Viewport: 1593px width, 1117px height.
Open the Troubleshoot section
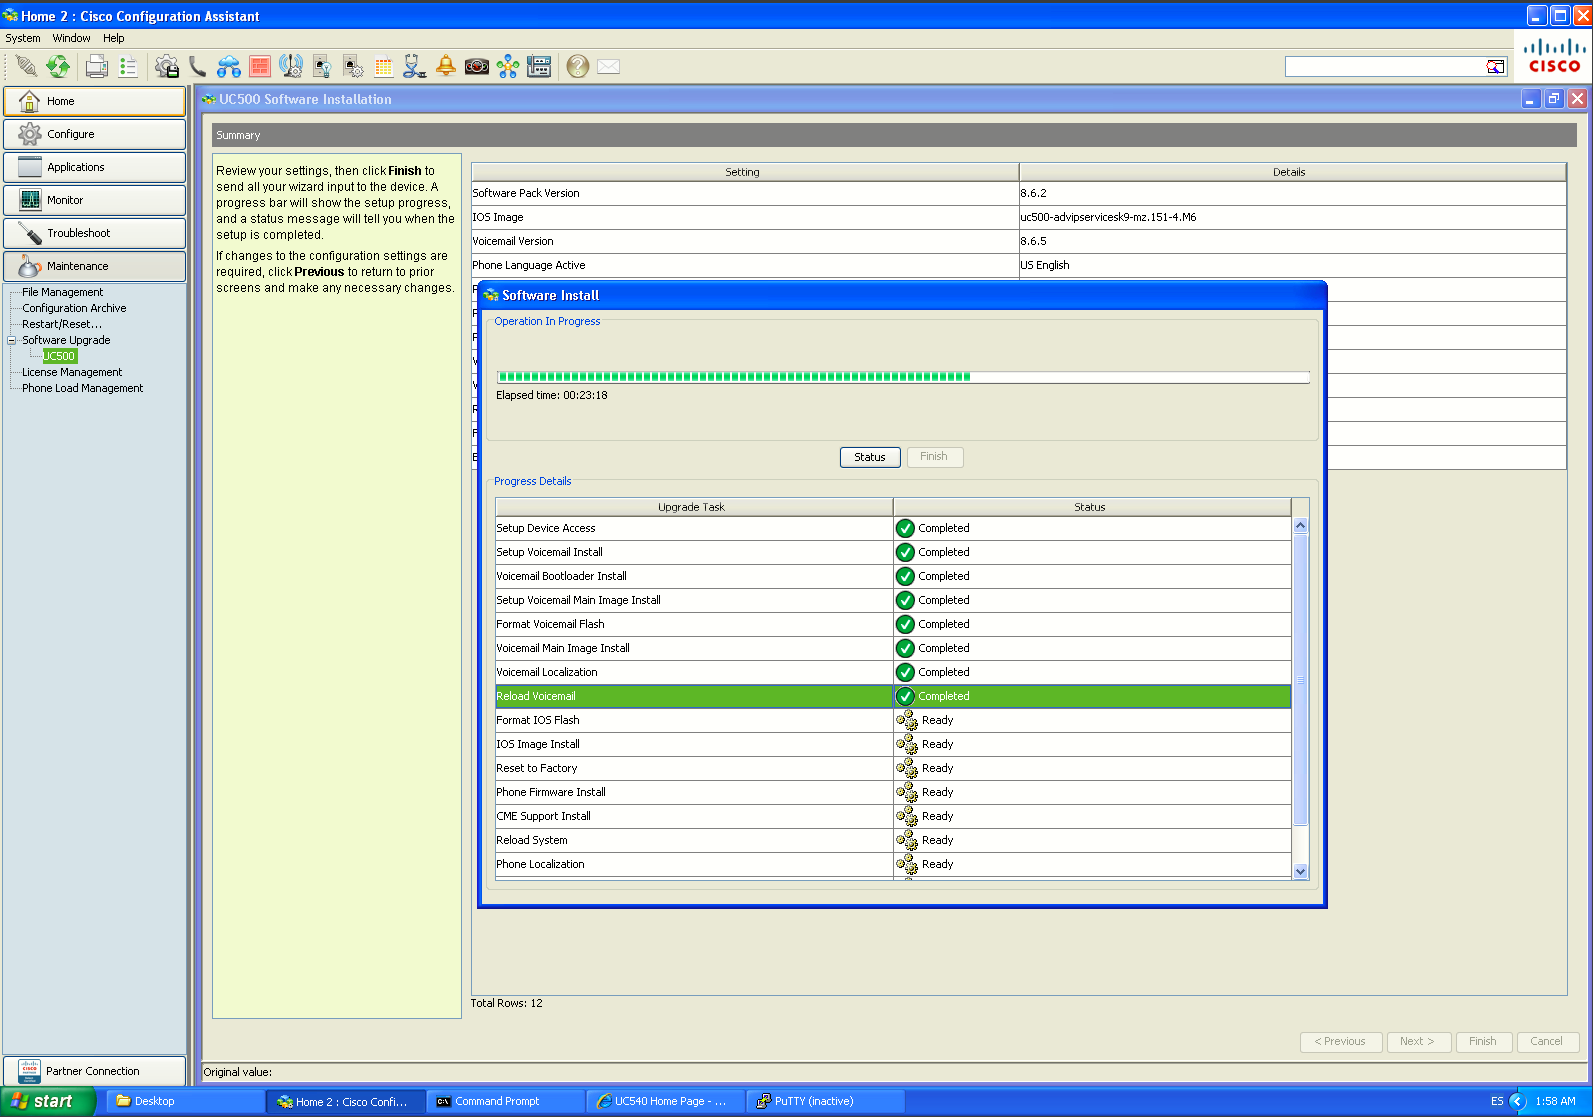pyautogui.click(x=94, y=233)
